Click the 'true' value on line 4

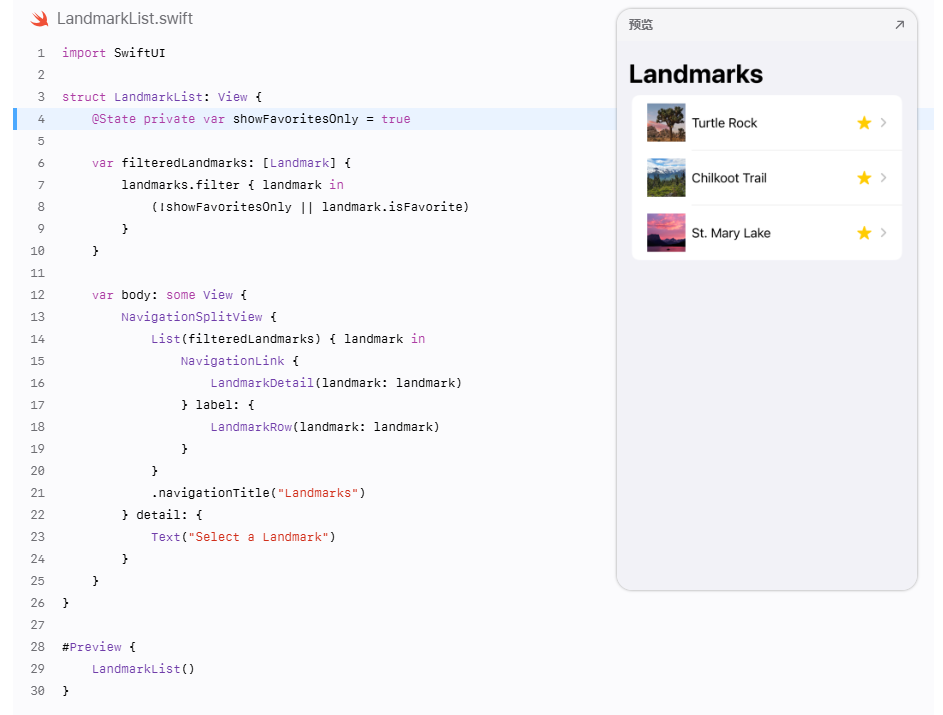click(x=396, y=119)
